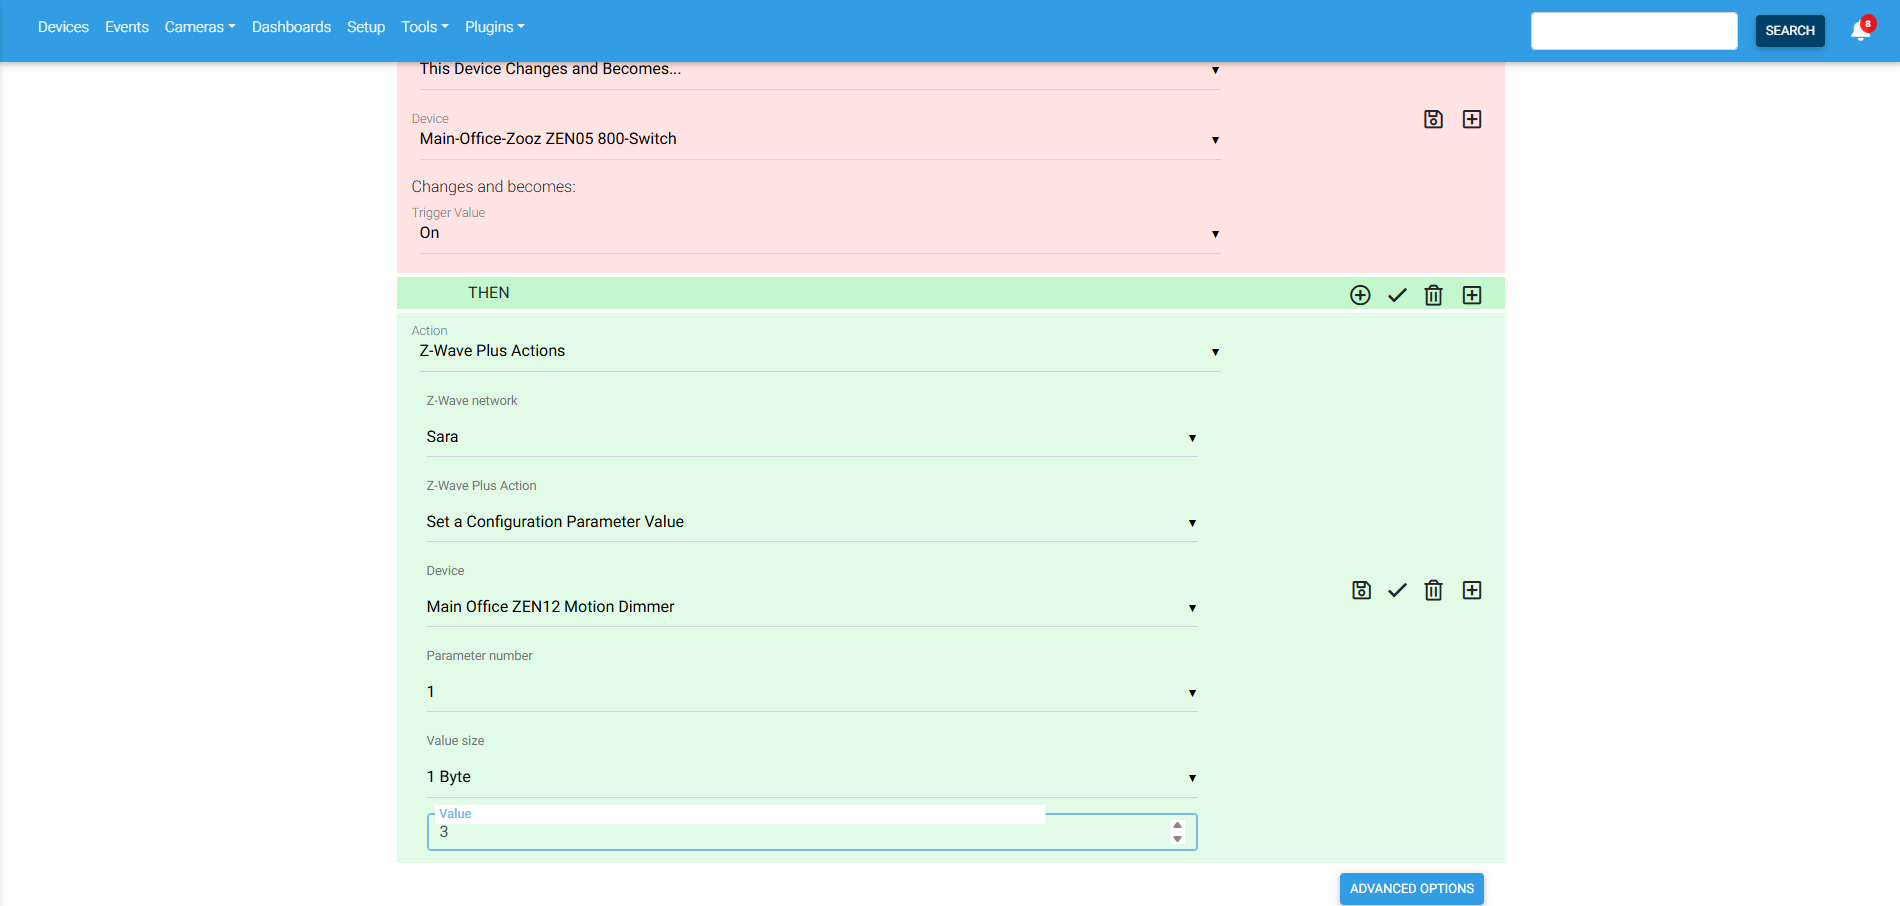Click the save icon beside the Device action row
Screen dimensions: 1900x906
[1361, 590]
